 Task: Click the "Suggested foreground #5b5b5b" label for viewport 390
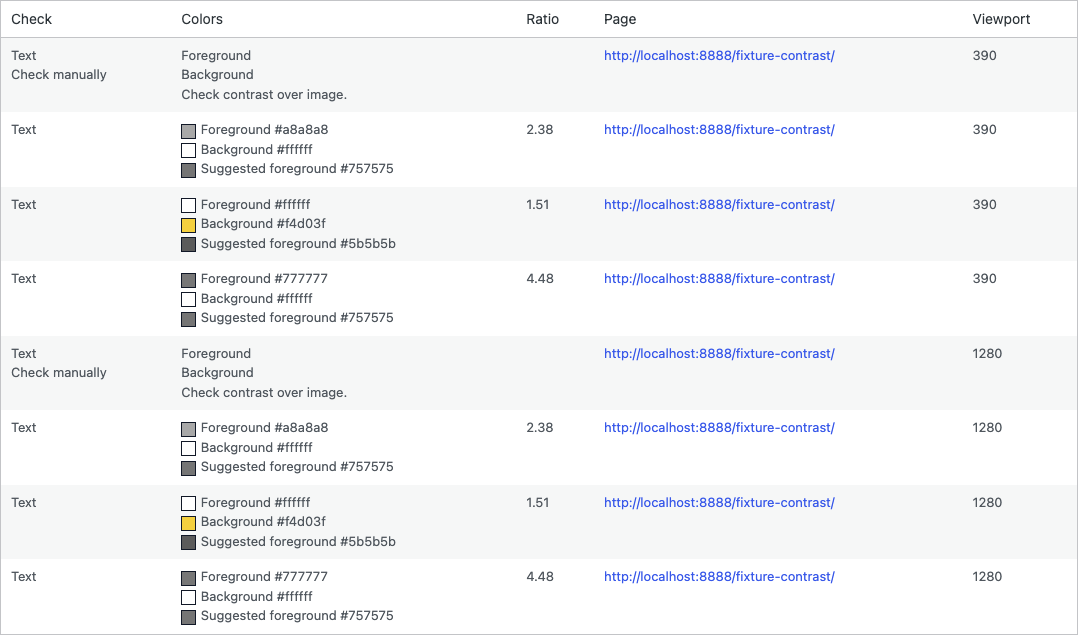(298, 244)
